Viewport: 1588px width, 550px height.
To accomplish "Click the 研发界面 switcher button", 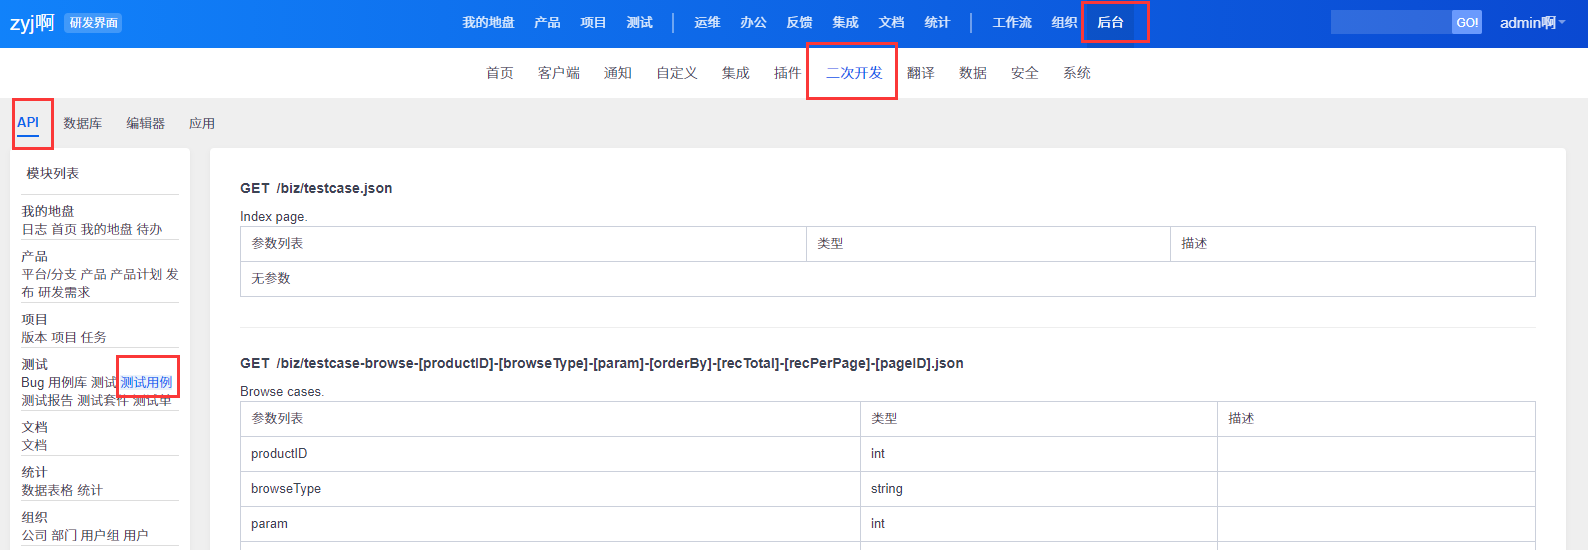I will 93,22.
